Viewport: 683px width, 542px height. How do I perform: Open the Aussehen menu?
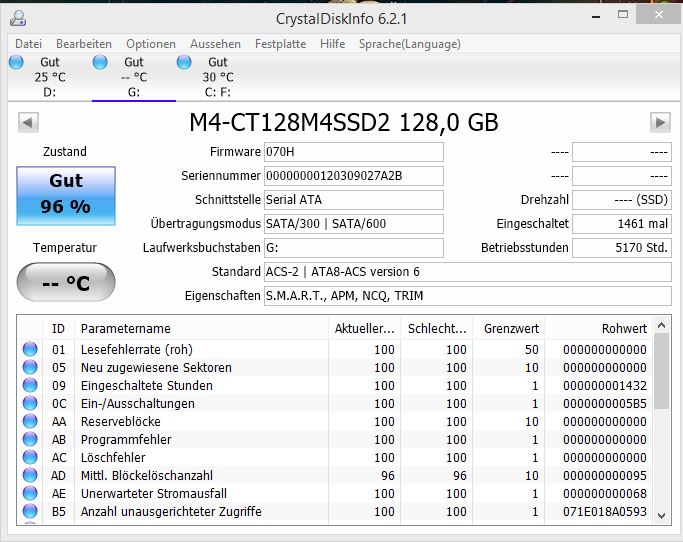coord(215,44)
